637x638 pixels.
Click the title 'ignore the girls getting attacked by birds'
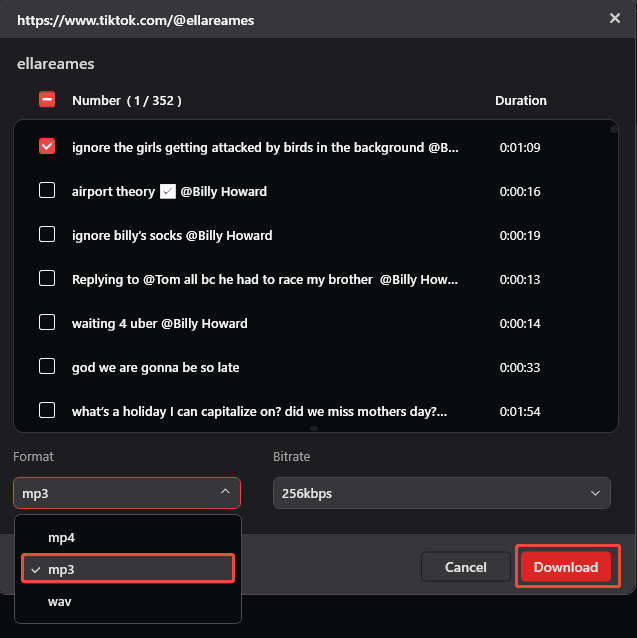tap(265, 147)
